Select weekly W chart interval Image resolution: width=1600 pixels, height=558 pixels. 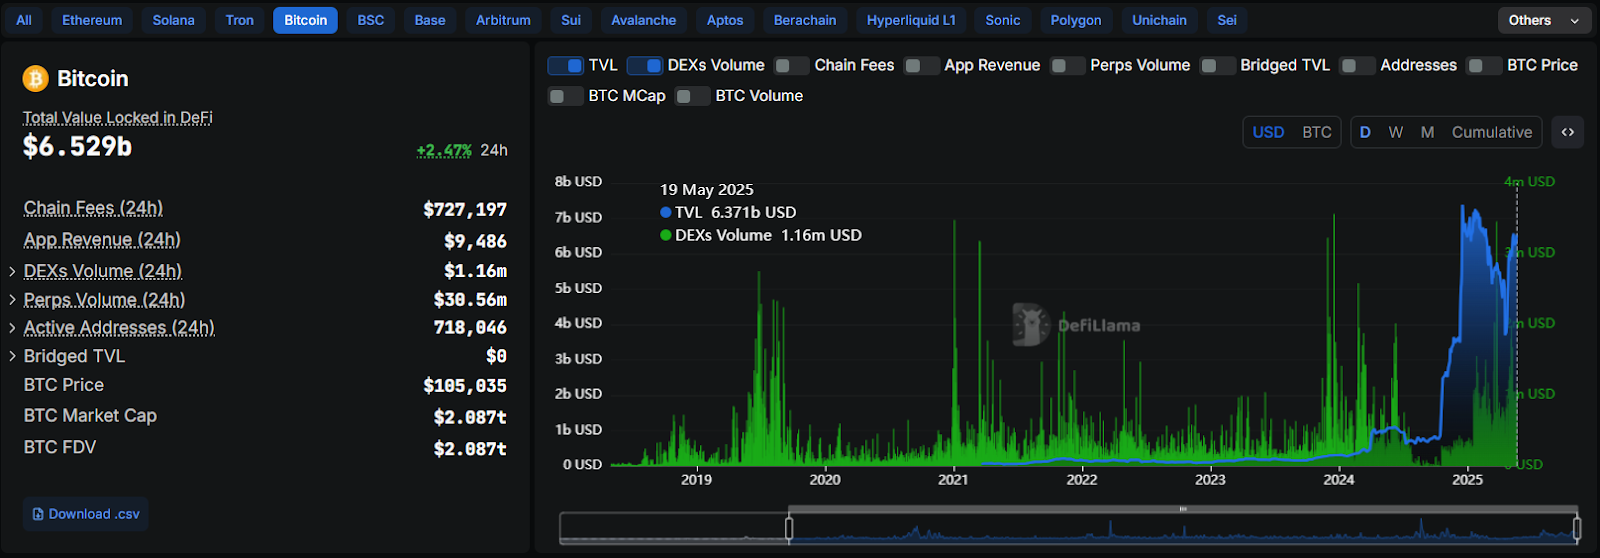(1396, 132)
